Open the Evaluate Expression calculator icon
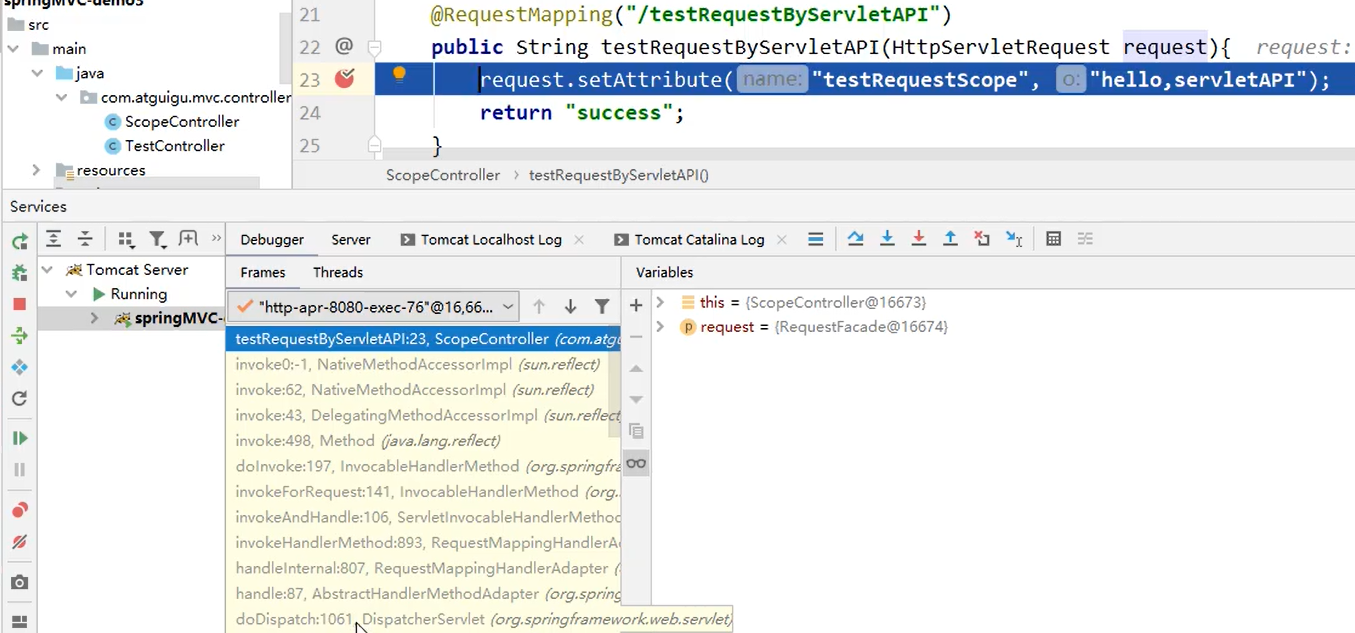Image resolution: width=1355 pixels, height=633 pixels. tap(1053, 239)
